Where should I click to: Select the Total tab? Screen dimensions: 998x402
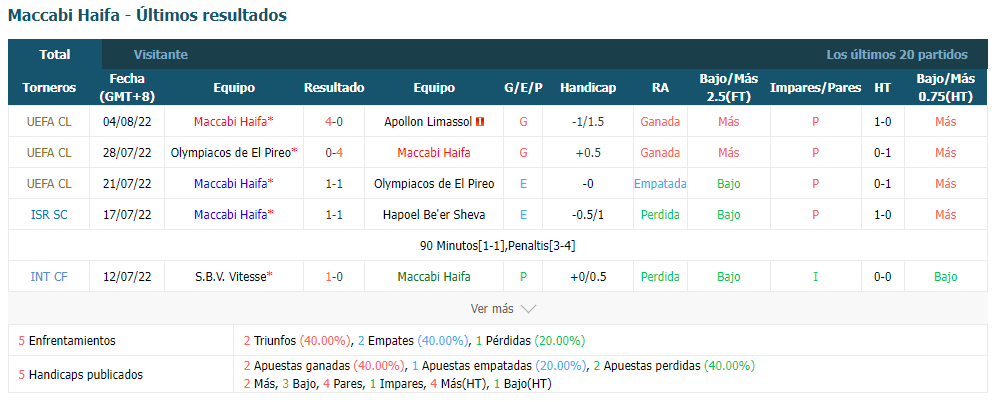click(x=55, y=55)
